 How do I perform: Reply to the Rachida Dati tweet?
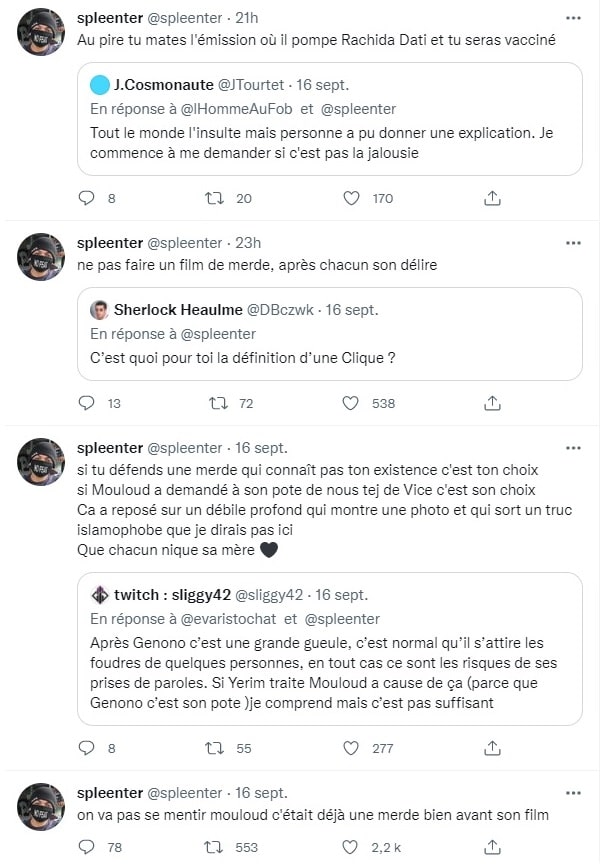[x=87, y=198]
